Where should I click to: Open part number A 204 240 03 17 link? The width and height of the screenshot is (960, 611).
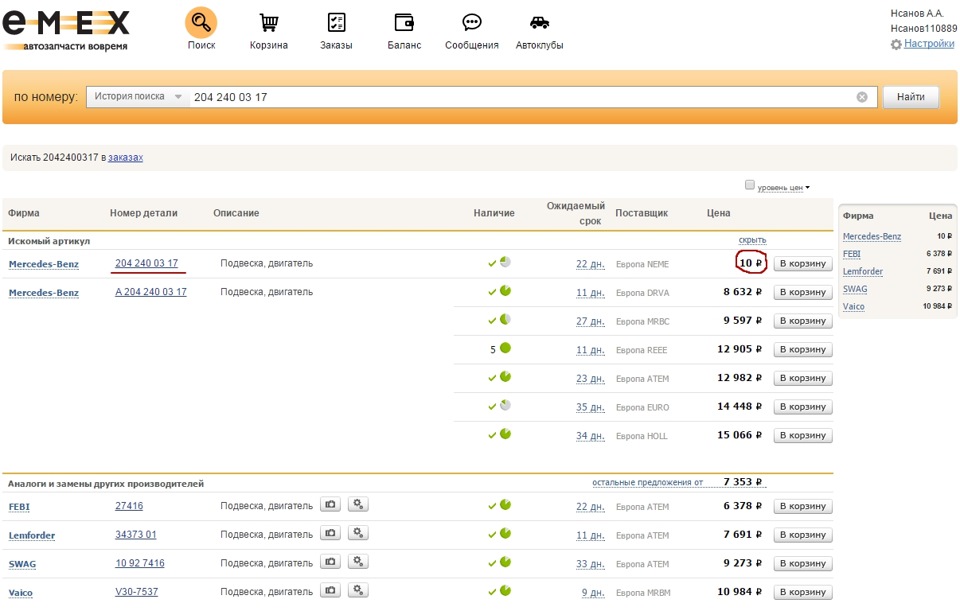point(151,292)
